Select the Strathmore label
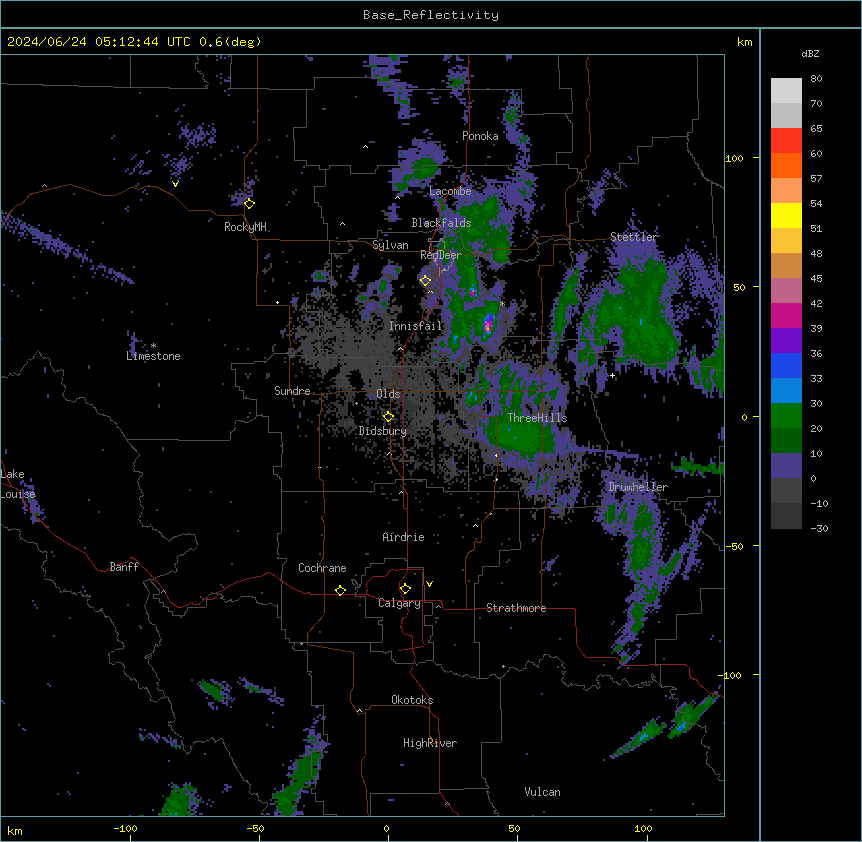Viewport: 862px width, 842px height. (516, 608)
